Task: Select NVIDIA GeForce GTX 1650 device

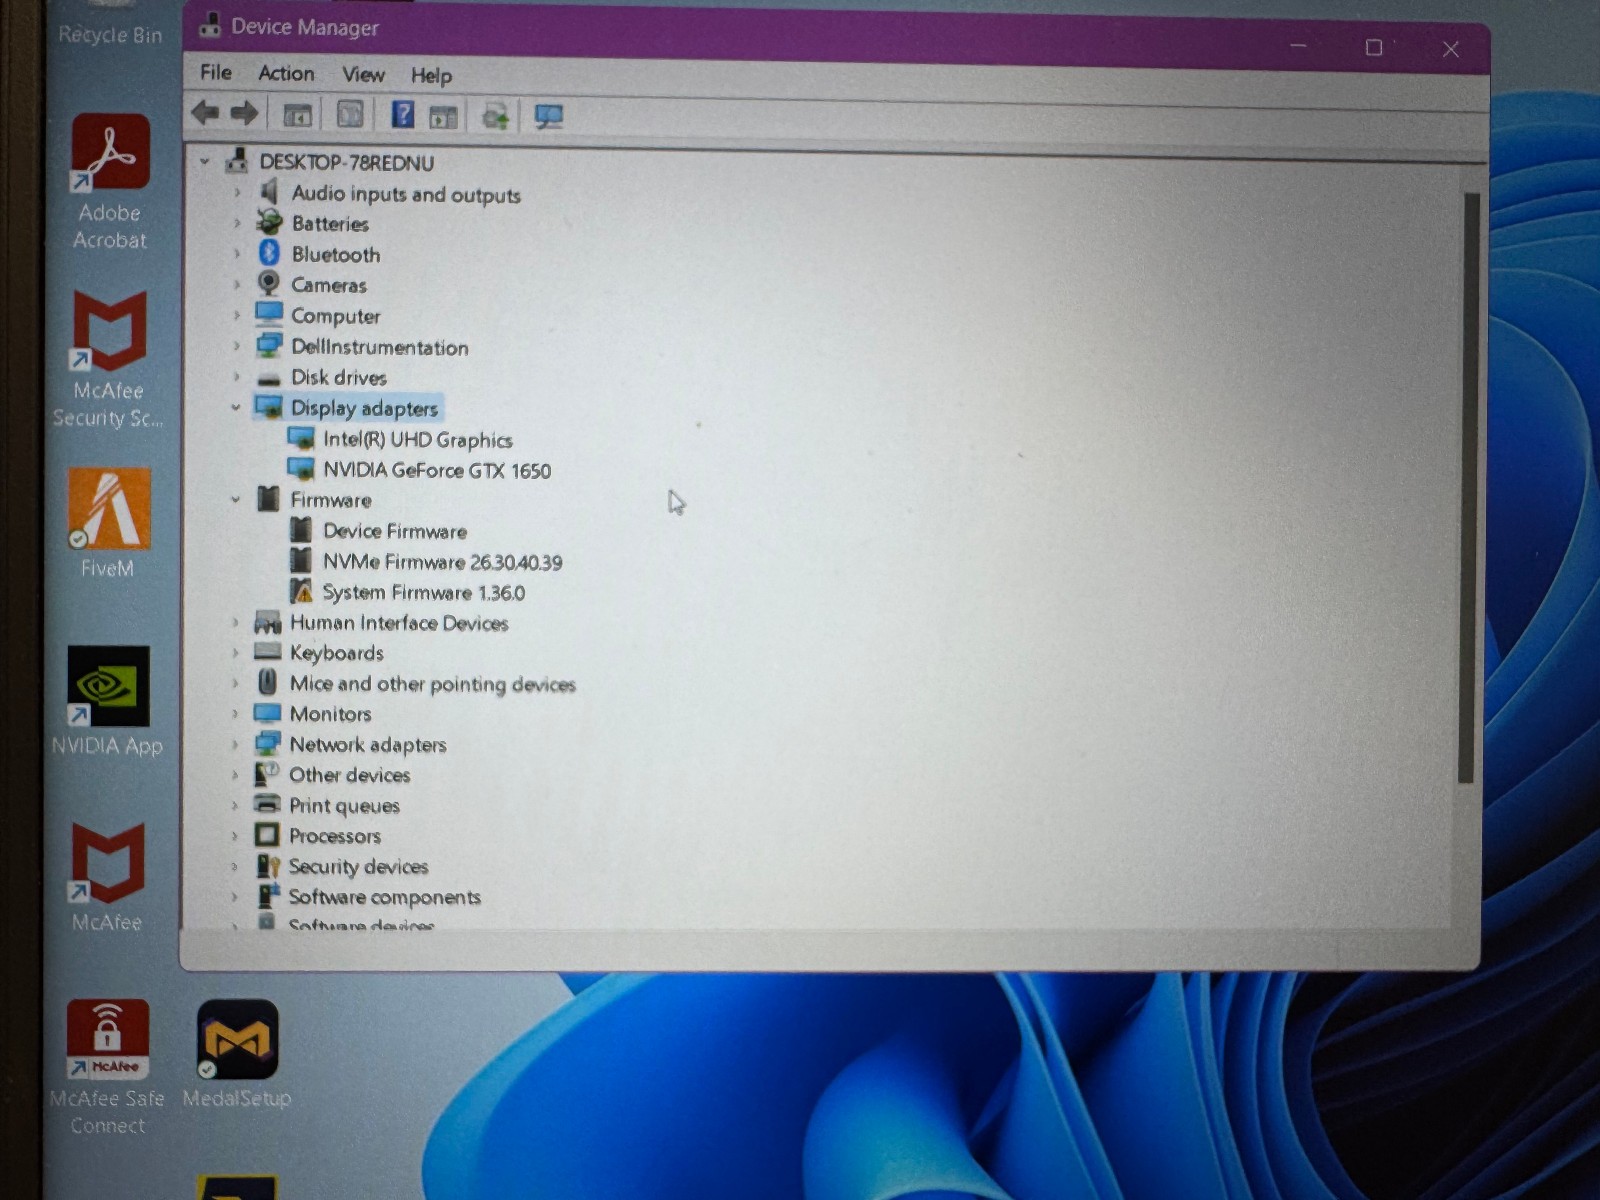Action: (436, 470)
